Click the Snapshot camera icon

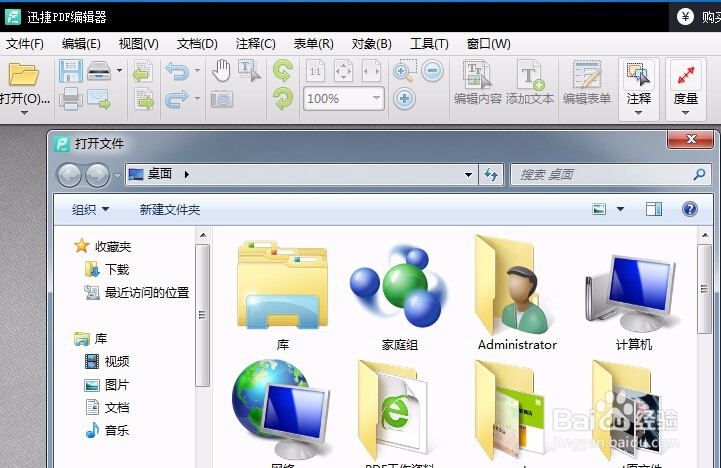pos(222,98)
